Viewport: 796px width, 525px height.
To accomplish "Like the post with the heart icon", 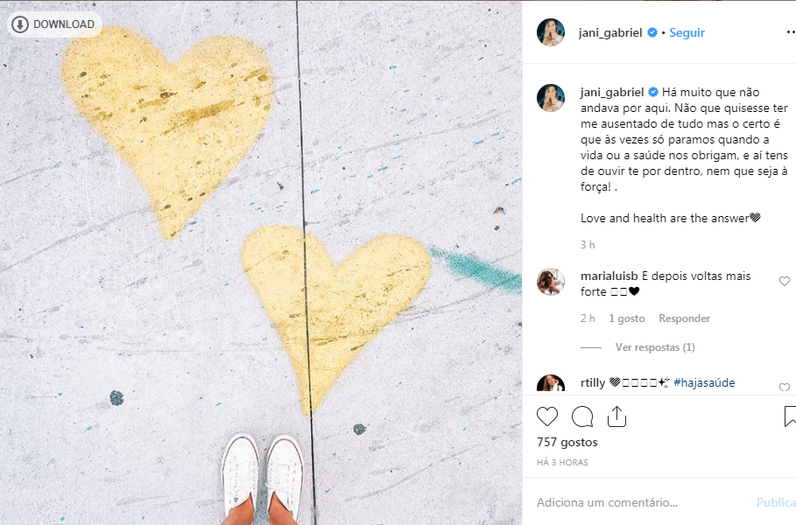I will (547, 417).
